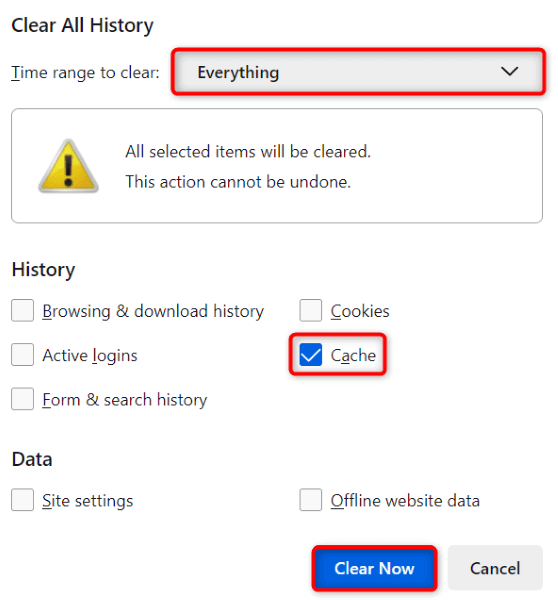The height and width of the screenshot is (600, 558).
Task: Check the Active logins box
Action: click(23, 355)
